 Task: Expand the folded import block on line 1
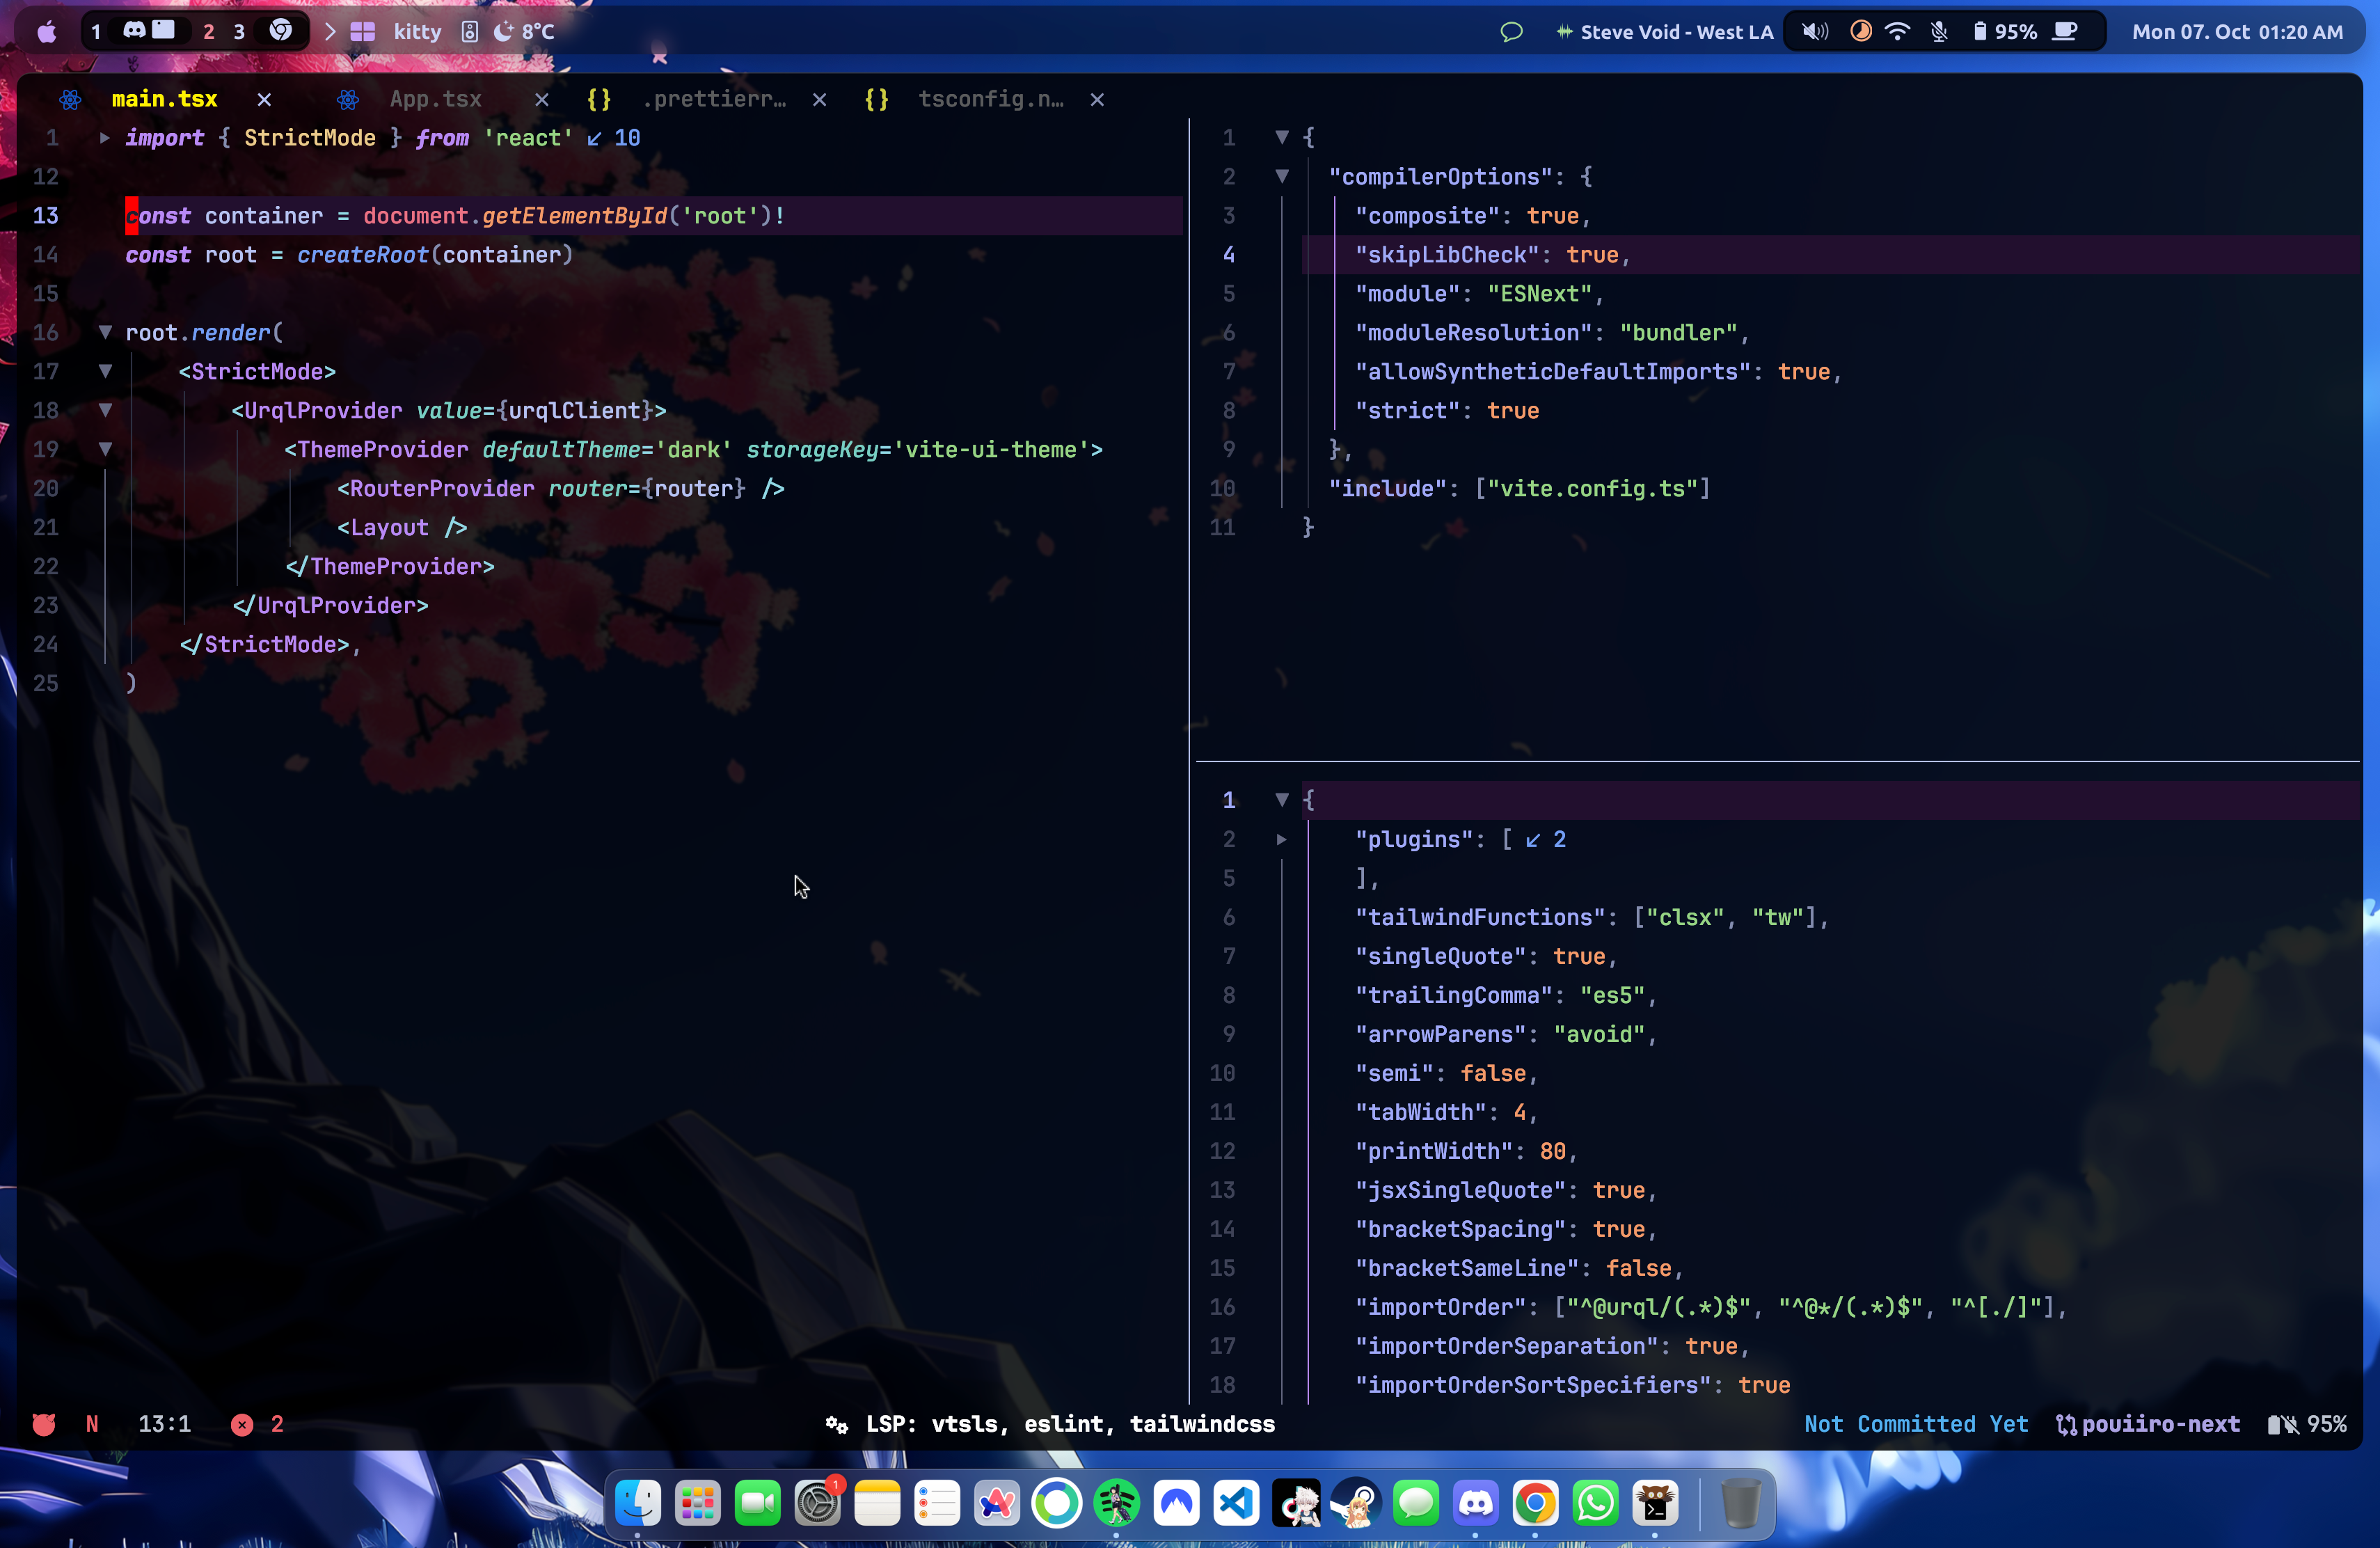click(104, 138)
